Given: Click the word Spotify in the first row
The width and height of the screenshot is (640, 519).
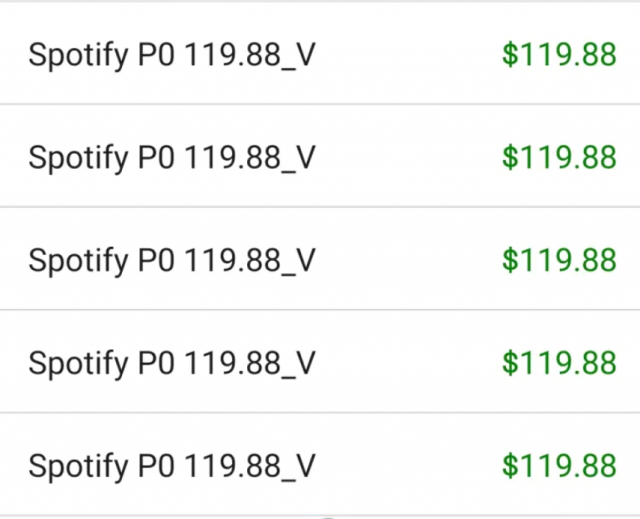Looking at the screenshot, I should click(77, 55).
